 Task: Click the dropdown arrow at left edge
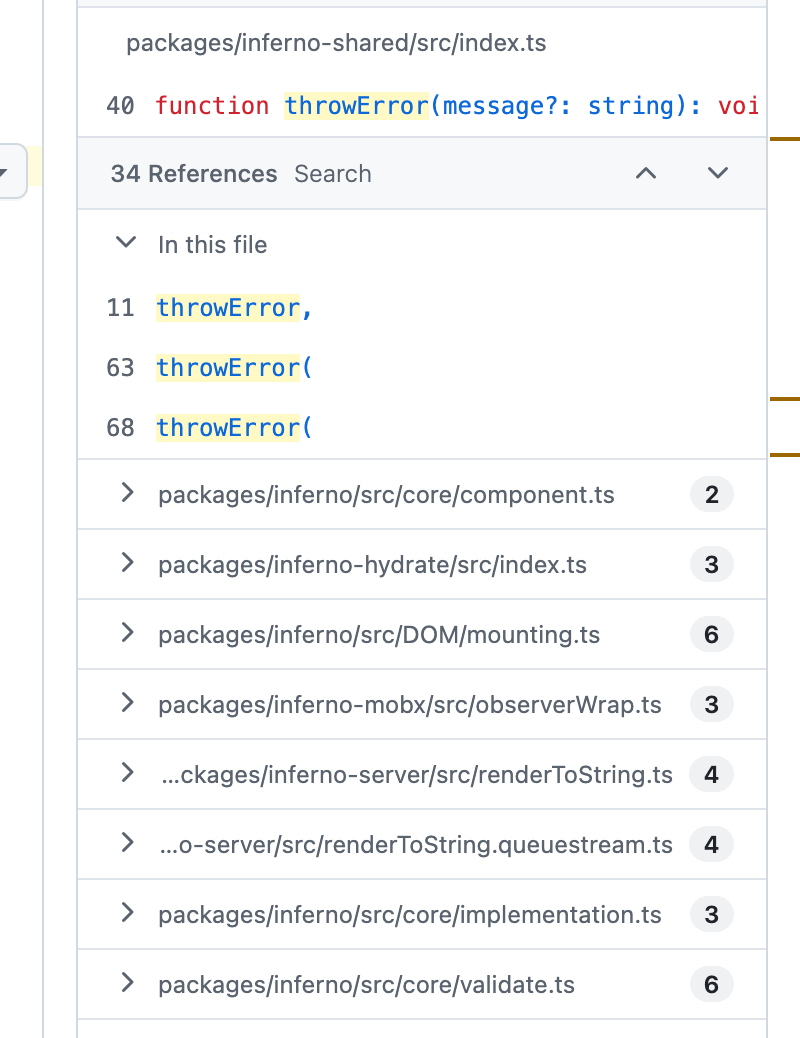[x=3, y=173]
